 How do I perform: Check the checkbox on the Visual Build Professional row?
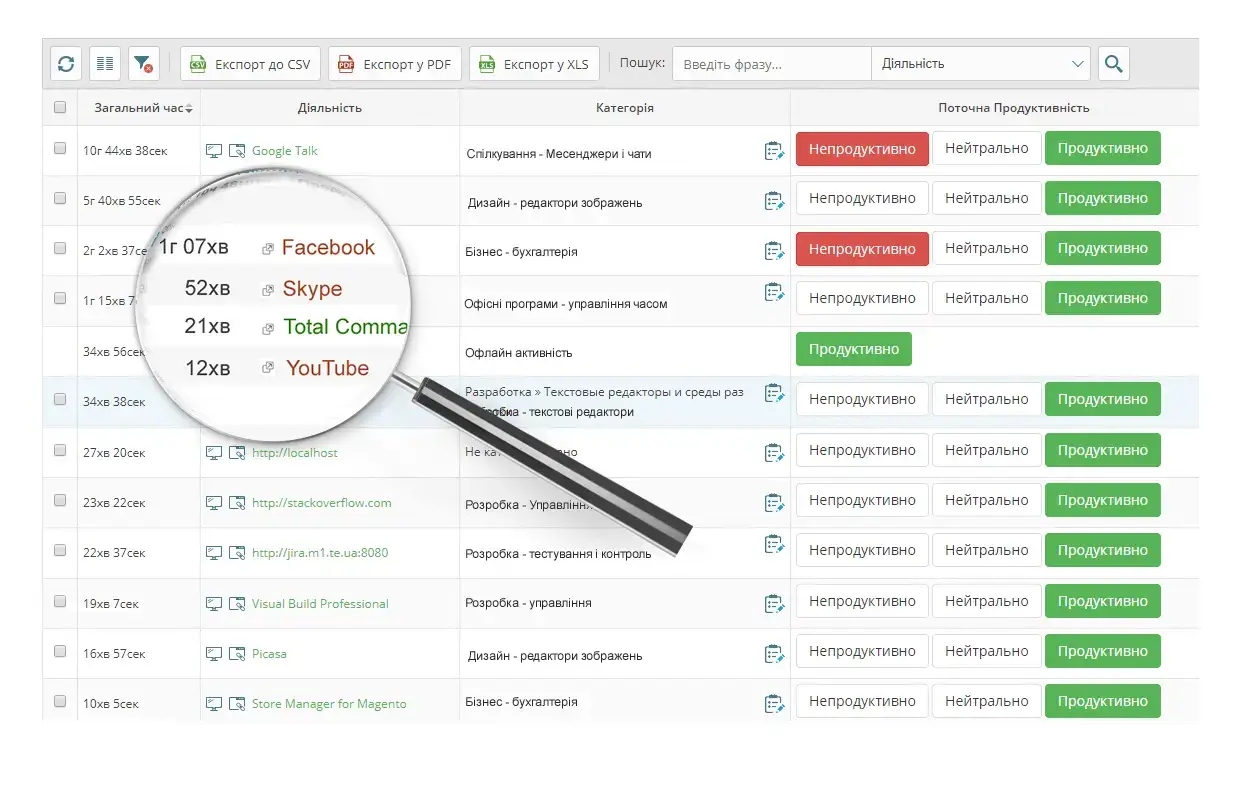click(60, 603)
